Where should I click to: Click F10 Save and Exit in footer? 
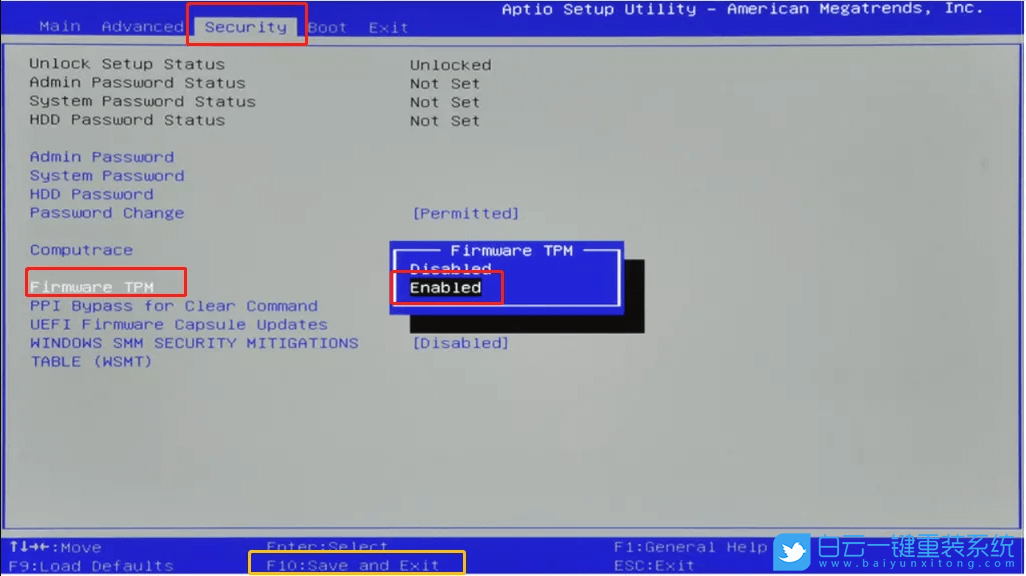click(356, 563)
